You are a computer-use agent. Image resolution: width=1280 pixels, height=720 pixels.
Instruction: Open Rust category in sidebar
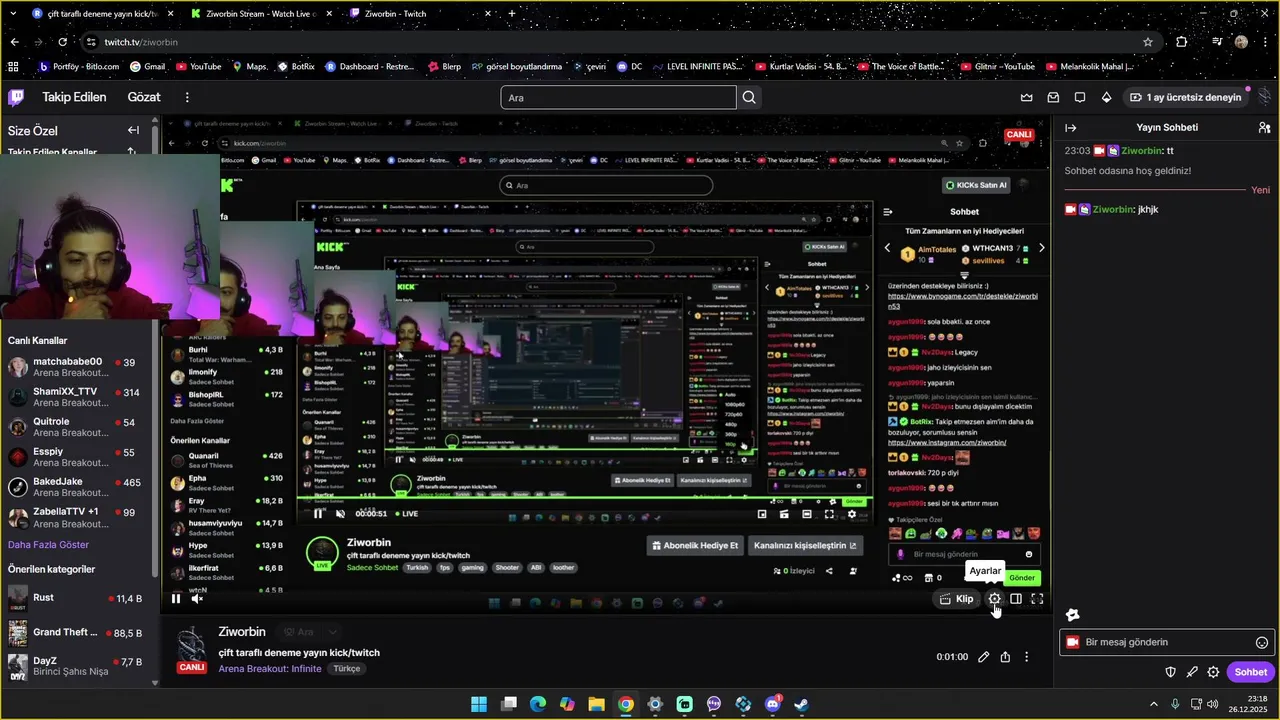(76, 599)
